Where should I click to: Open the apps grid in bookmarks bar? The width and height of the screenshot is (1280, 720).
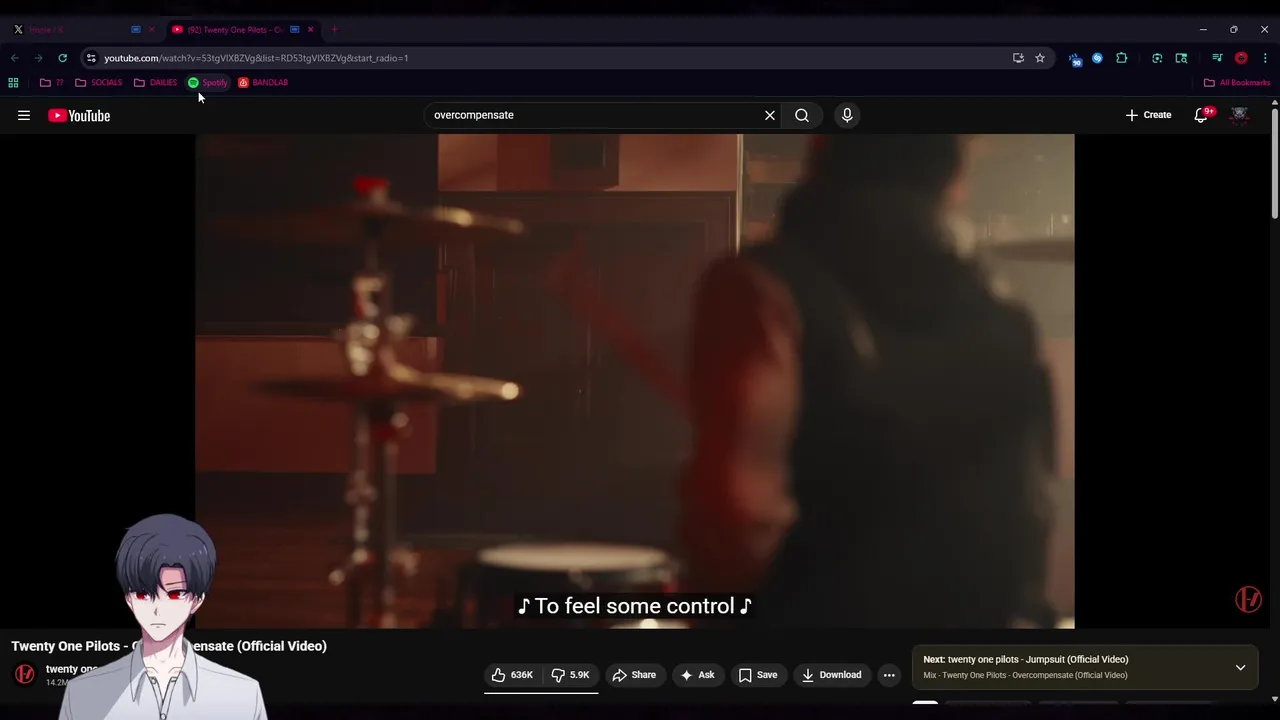[x=13, y=83]
